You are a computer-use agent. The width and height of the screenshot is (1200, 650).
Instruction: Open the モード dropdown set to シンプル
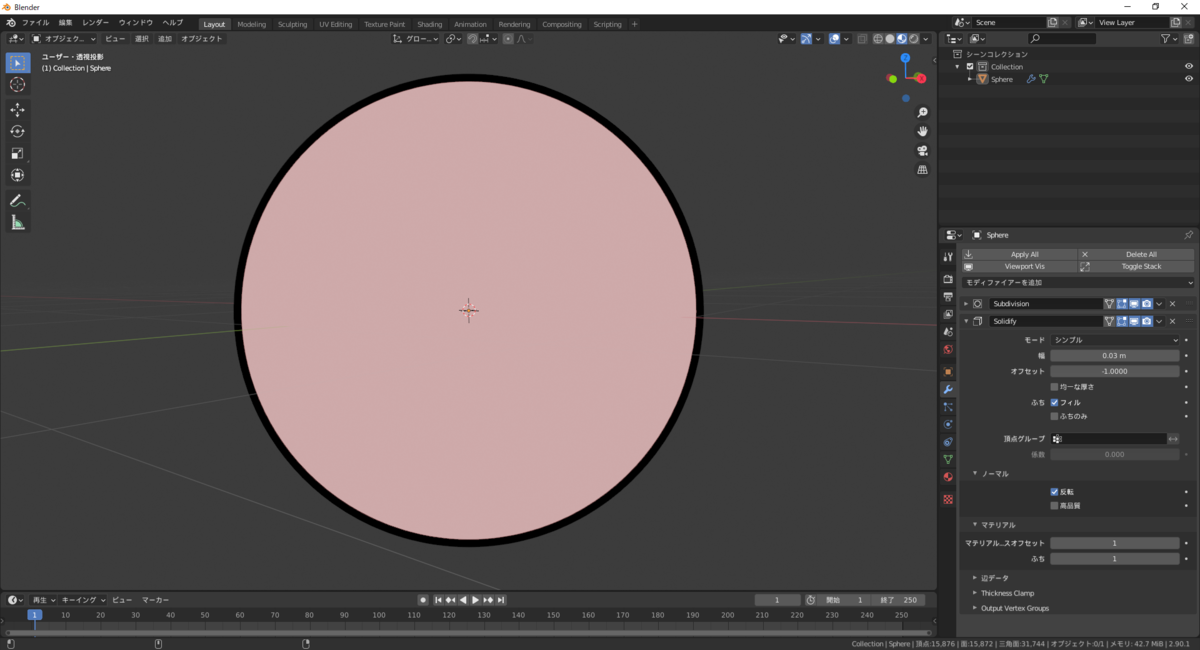point(1115,340)
